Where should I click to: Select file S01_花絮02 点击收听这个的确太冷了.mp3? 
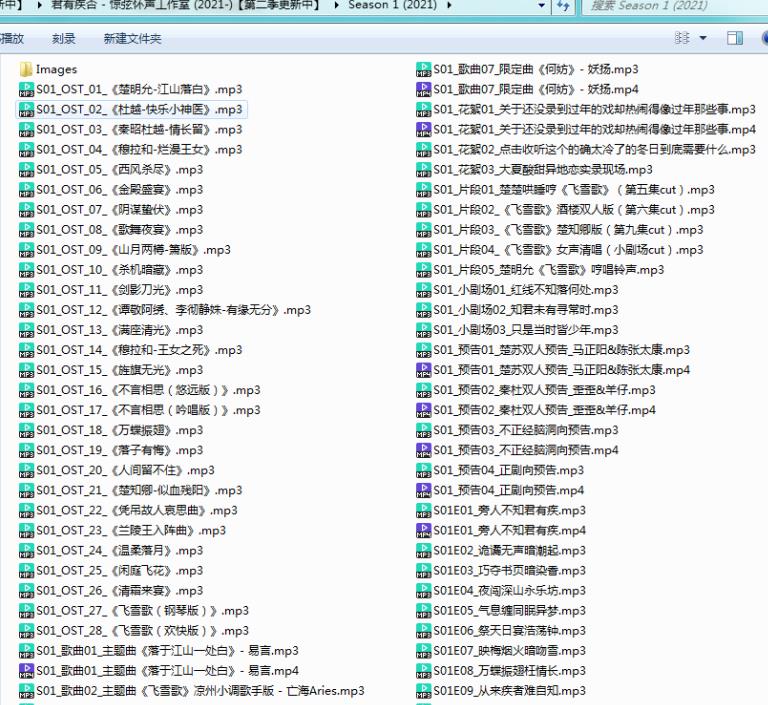587,149
